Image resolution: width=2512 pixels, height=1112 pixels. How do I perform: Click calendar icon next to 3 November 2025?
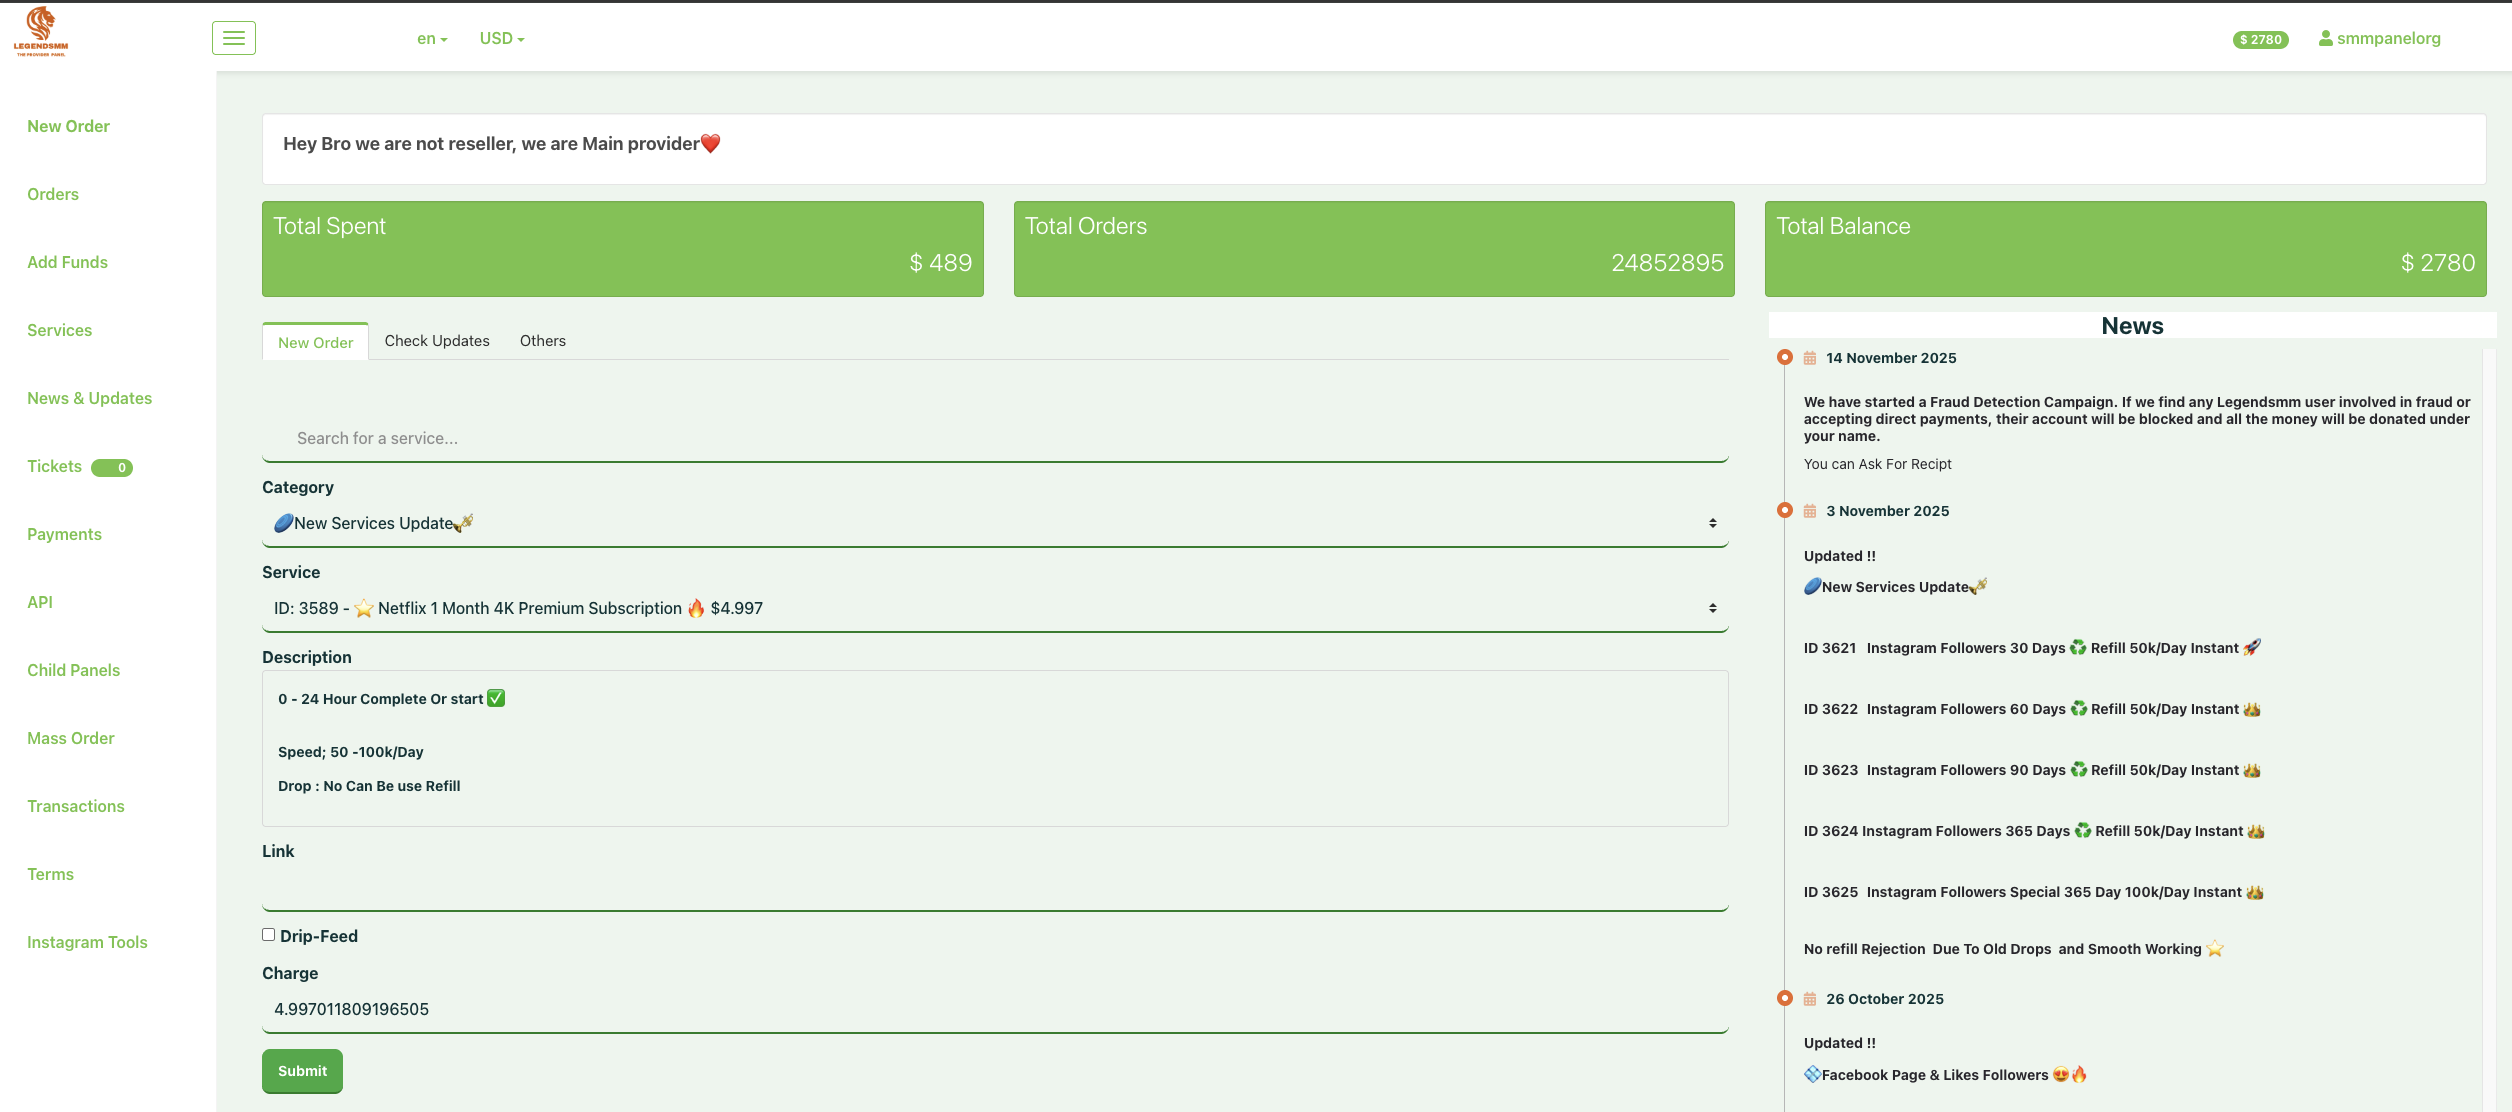coord(1810,511)
